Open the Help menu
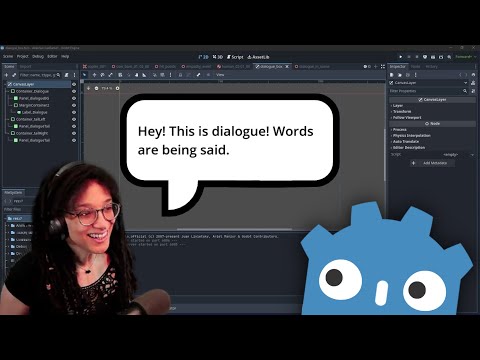 (65, 56)
